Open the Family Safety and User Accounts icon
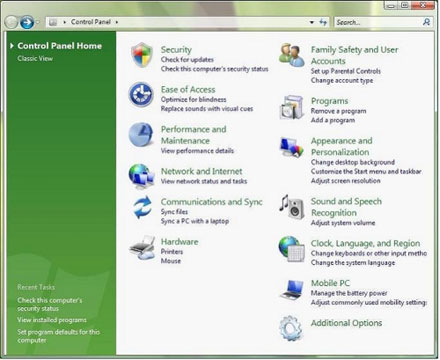This screenshot has height=360, width=440. tap(292, 55)
